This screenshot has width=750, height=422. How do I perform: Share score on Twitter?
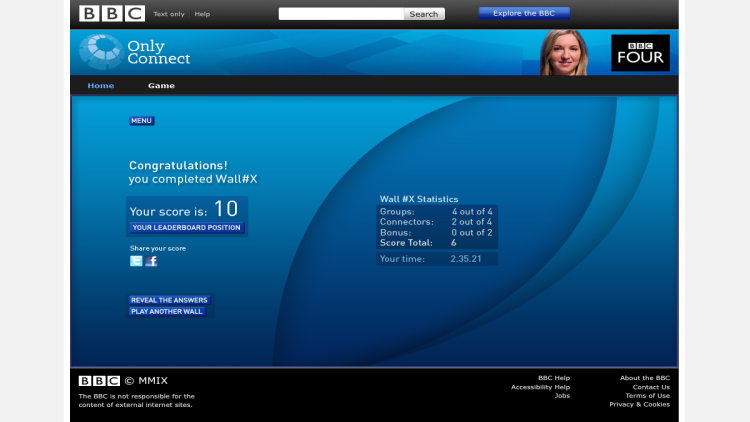[x=136, y=261]
